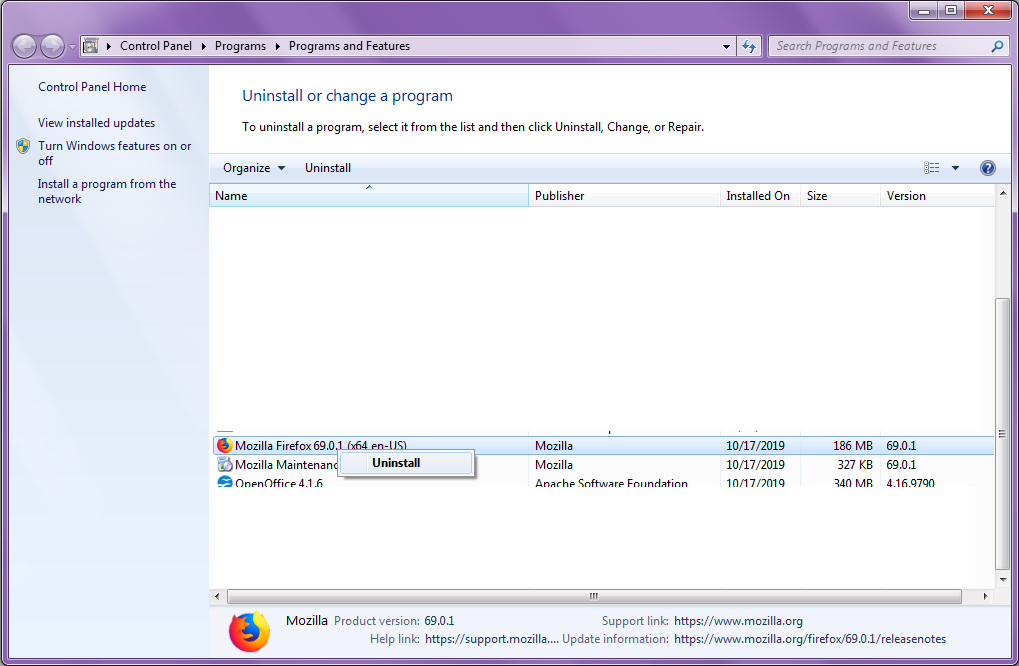This screenshot has width=1019, height=666.
Task: Click Apache Software Foundation publisher cell
Action: (611, 483)
